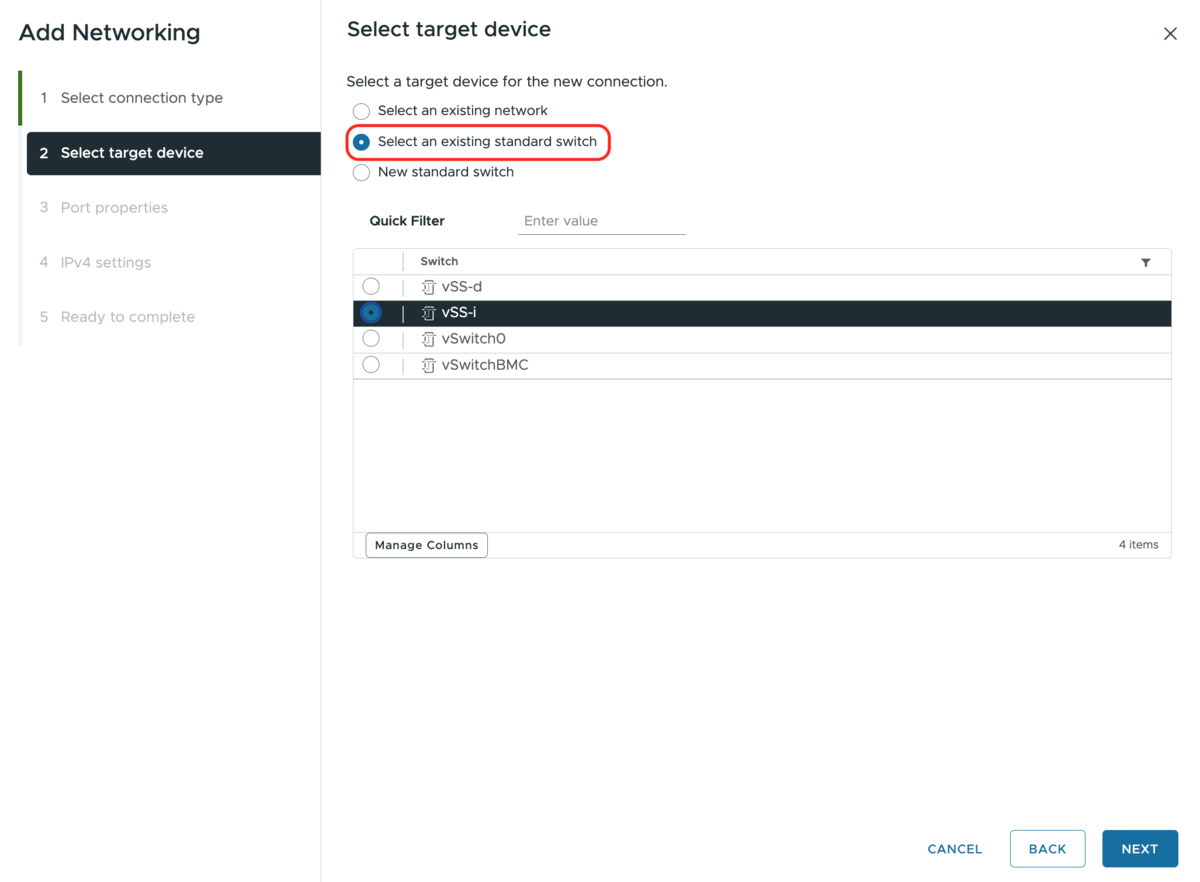Open the Switch column filter icon
Screen dimensions: 1200x882
click(1146, 262)
